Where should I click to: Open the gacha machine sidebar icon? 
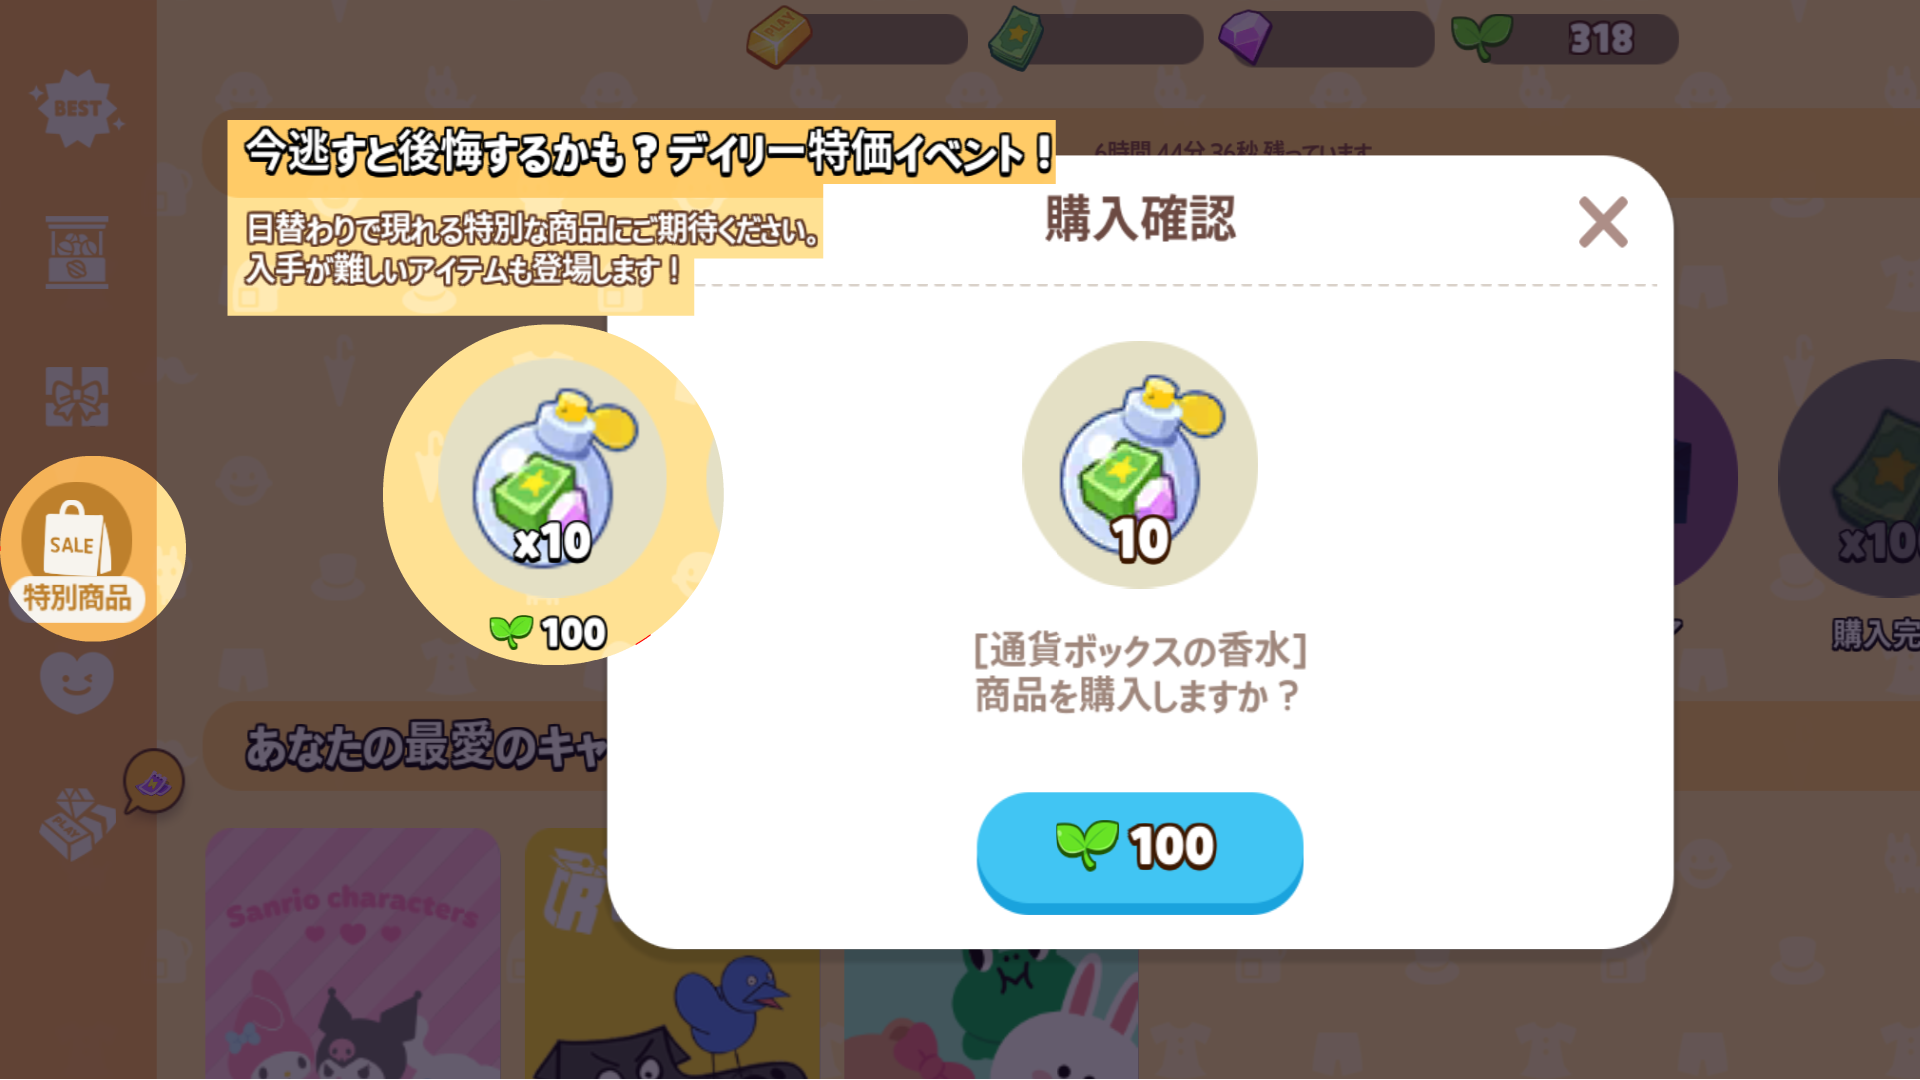[x=77, y=251]
